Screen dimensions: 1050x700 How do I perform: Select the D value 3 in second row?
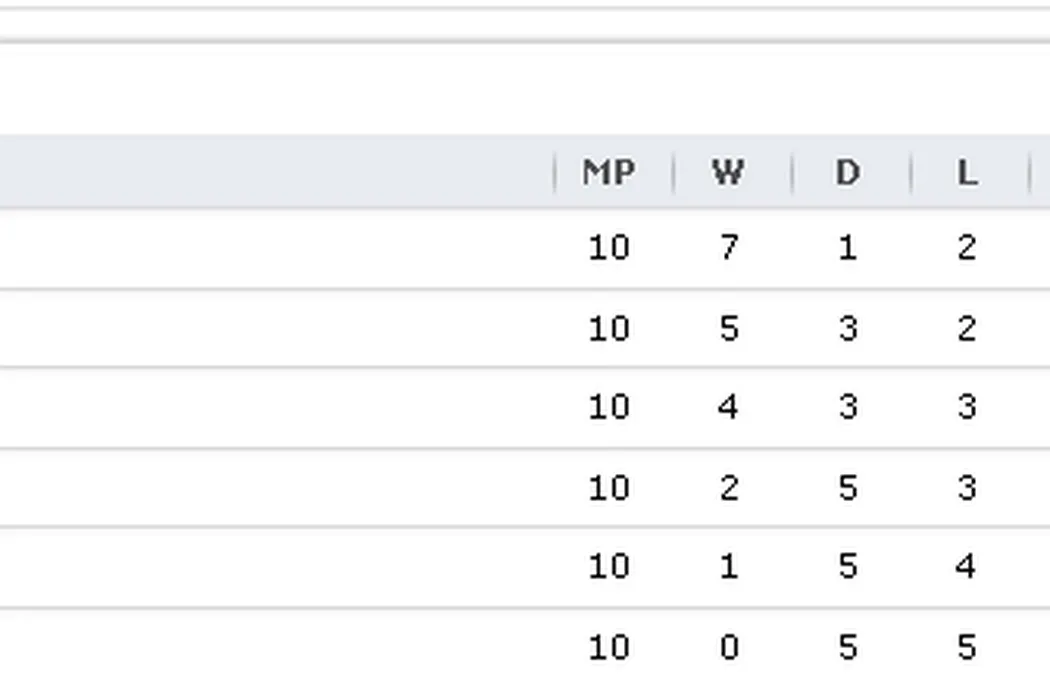(847, 328)
